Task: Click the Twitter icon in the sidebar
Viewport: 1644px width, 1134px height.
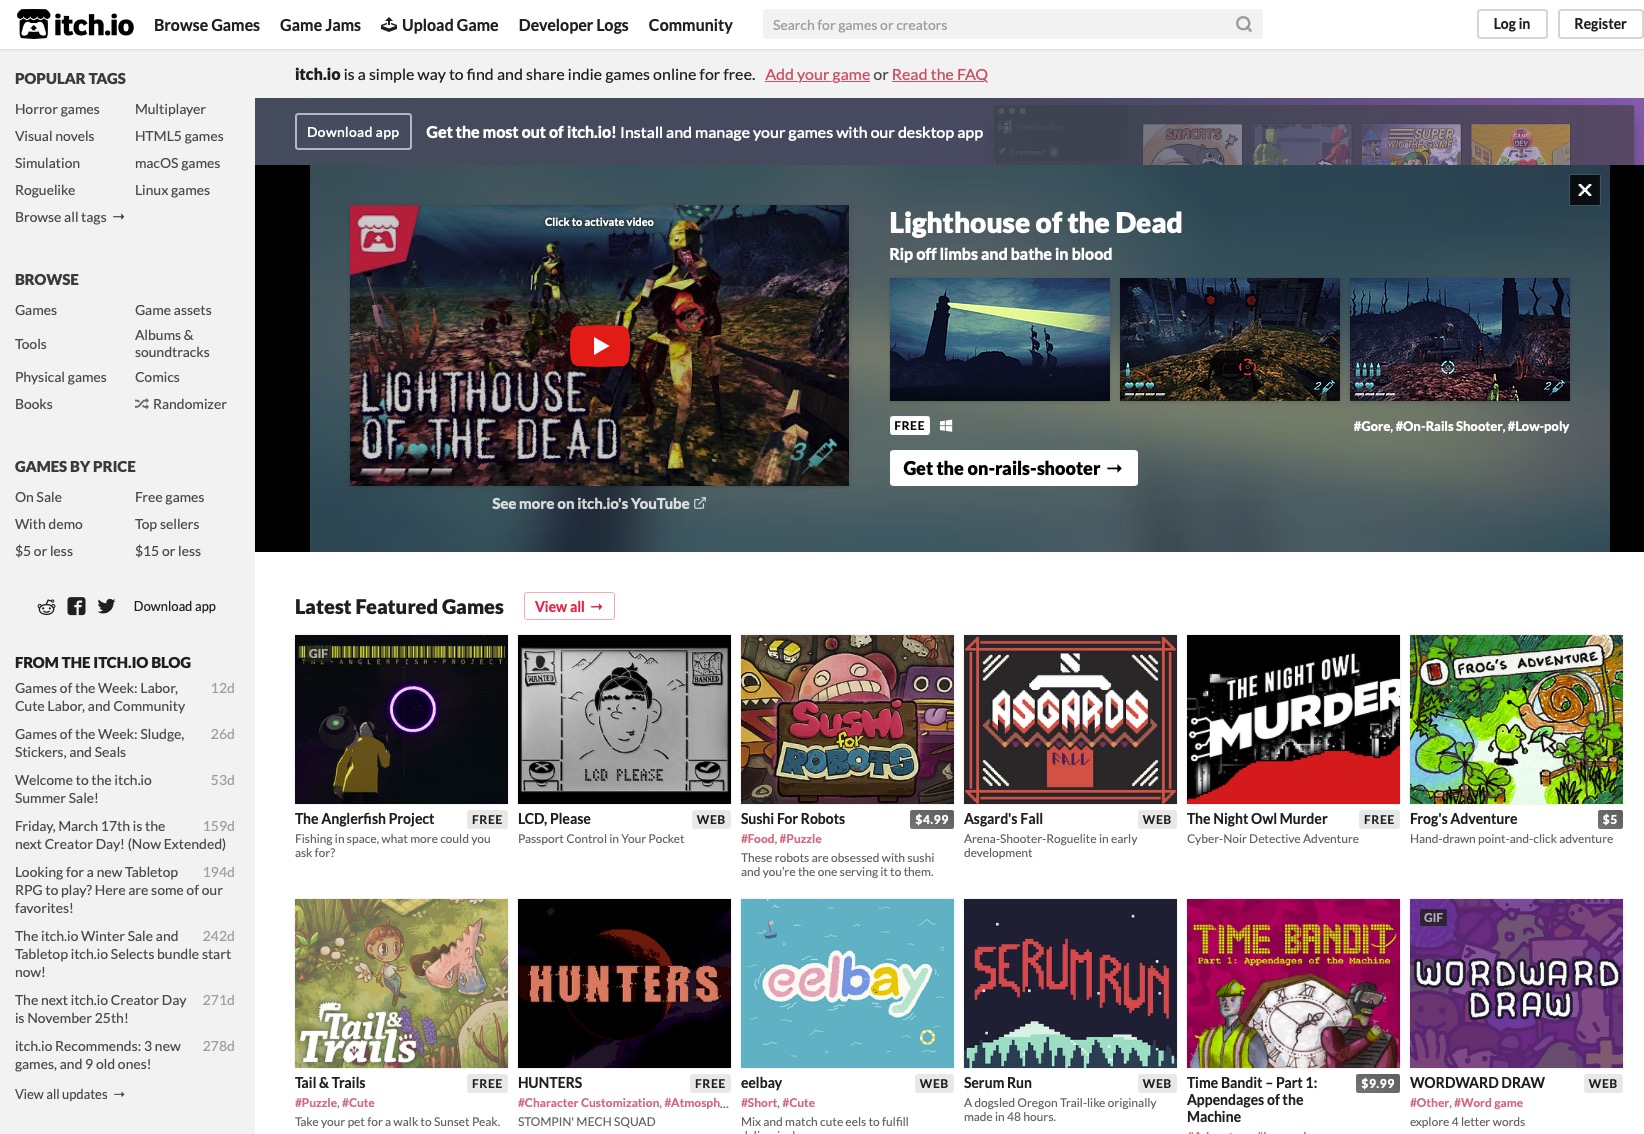Action: (106, 606)
